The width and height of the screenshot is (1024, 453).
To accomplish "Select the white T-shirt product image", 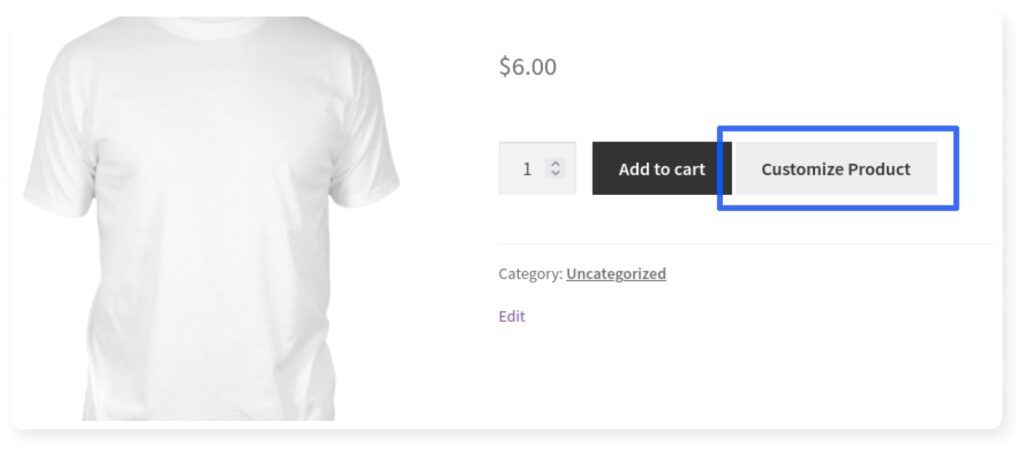I will (210, 220).
